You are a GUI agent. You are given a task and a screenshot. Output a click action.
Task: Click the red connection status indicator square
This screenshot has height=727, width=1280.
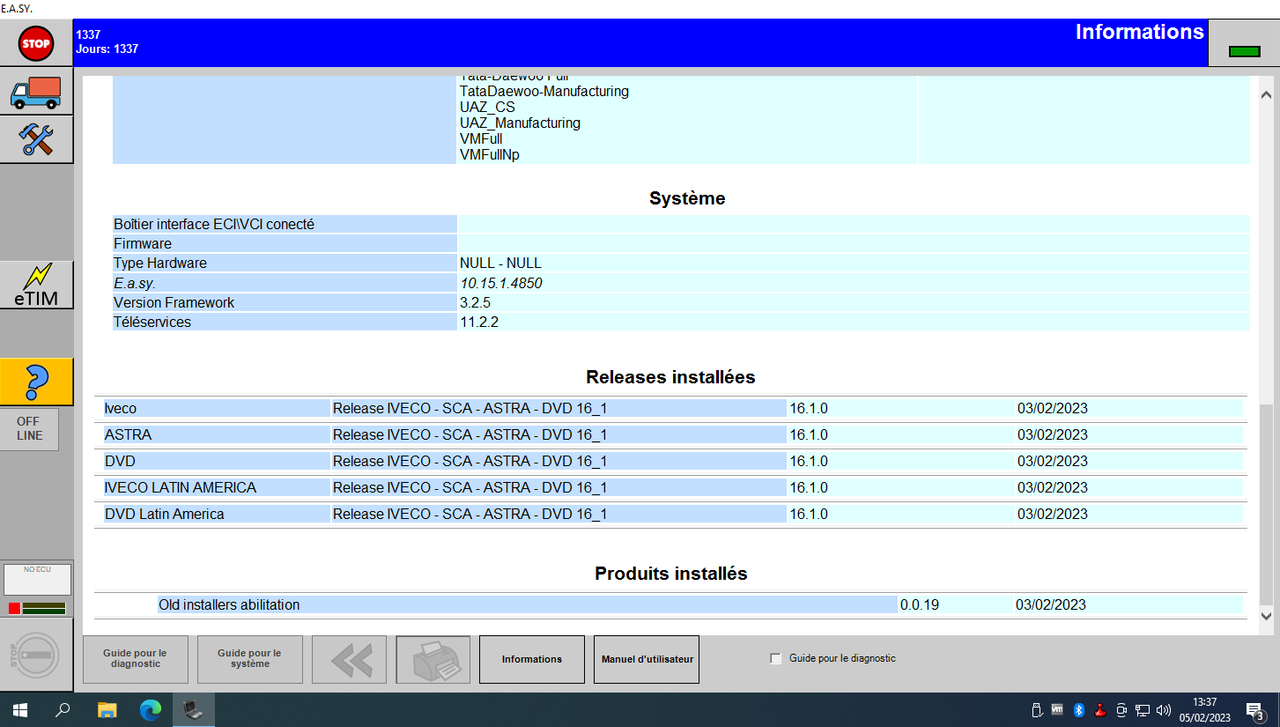pos(15,608)
